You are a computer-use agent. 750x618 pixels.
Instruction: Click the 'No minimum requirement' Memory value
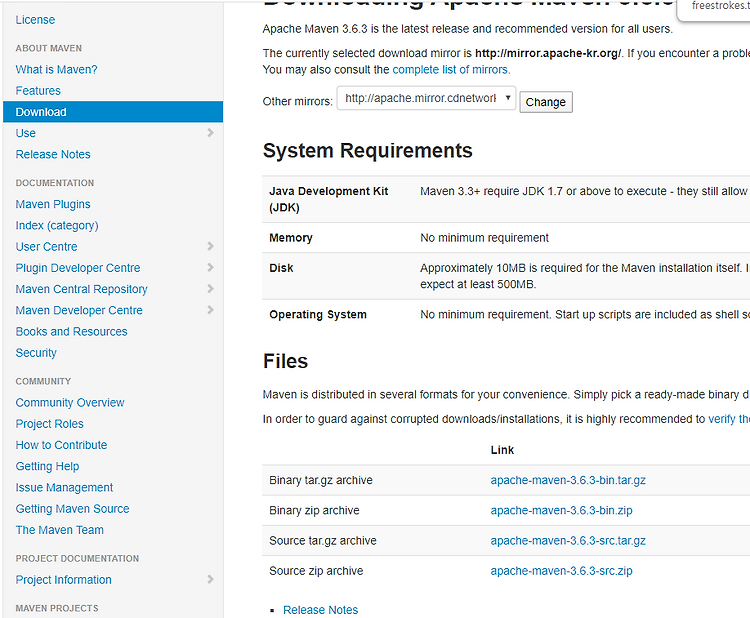pos(484,238)
